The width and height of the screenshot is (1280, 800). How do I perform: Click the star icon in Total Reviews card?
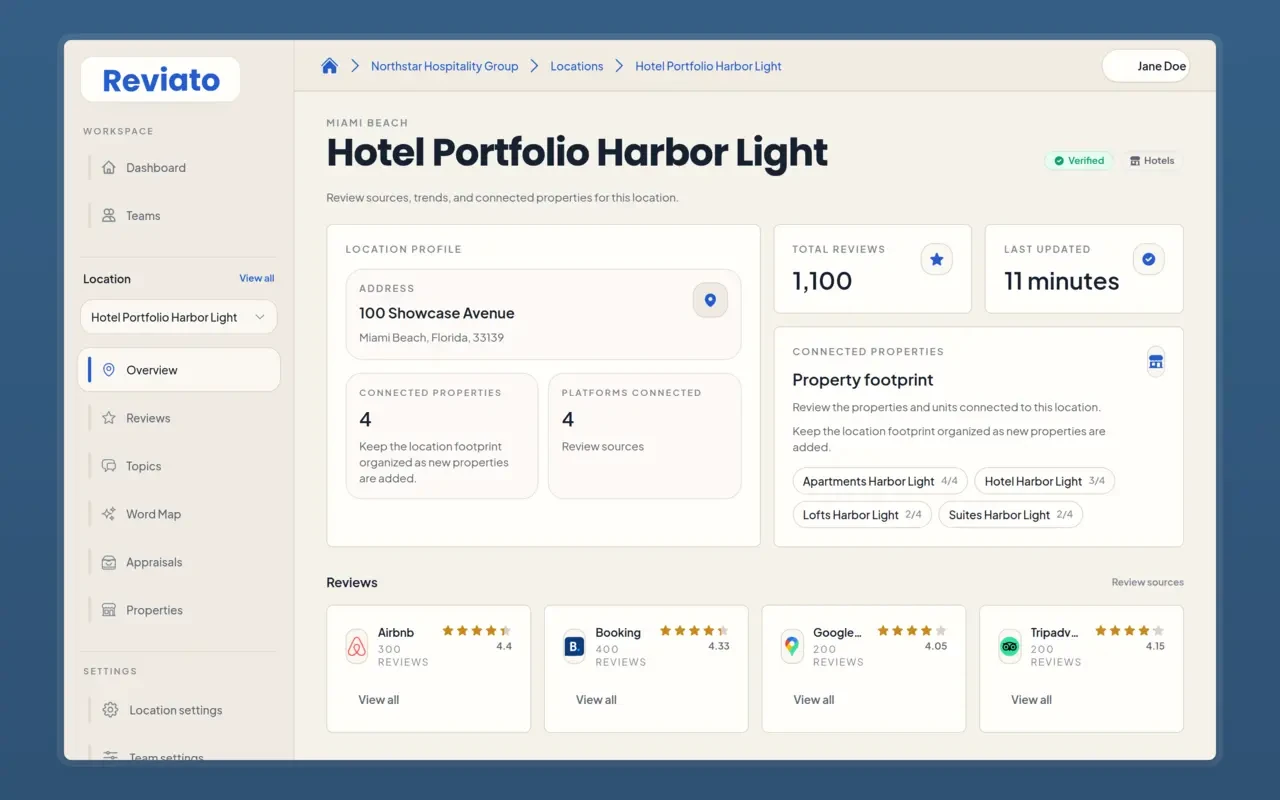pyautogui.click(x=936, y=260)
